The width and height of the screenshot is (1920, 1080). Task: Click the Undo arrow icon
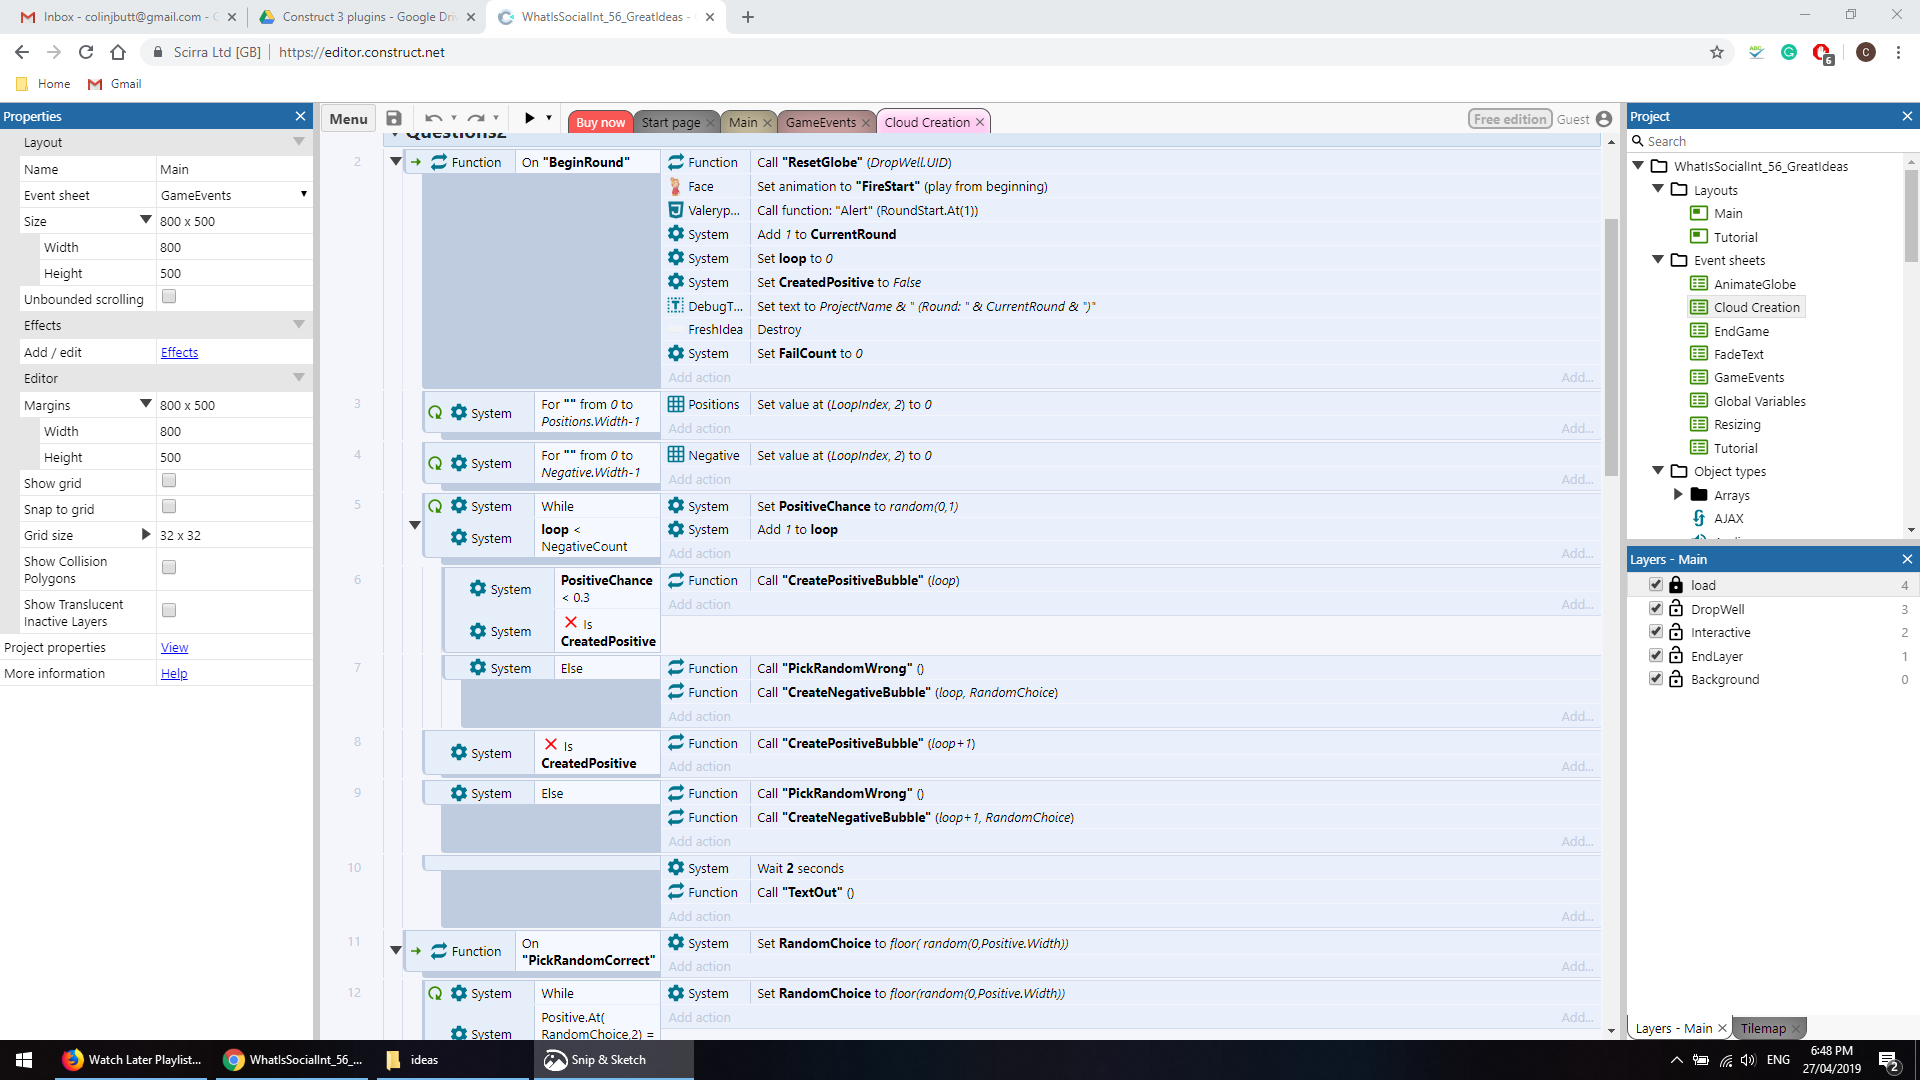tap(432, 119)
